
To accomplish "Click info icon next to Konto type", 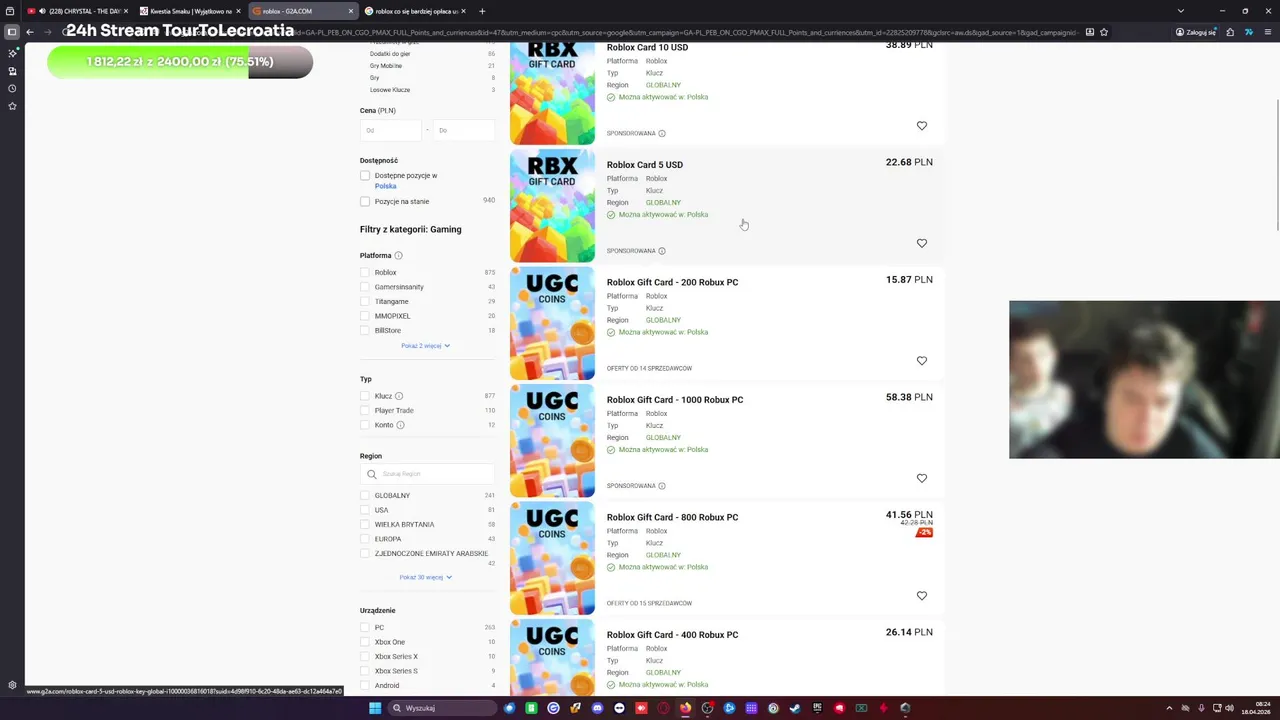I will click(400, 425).
